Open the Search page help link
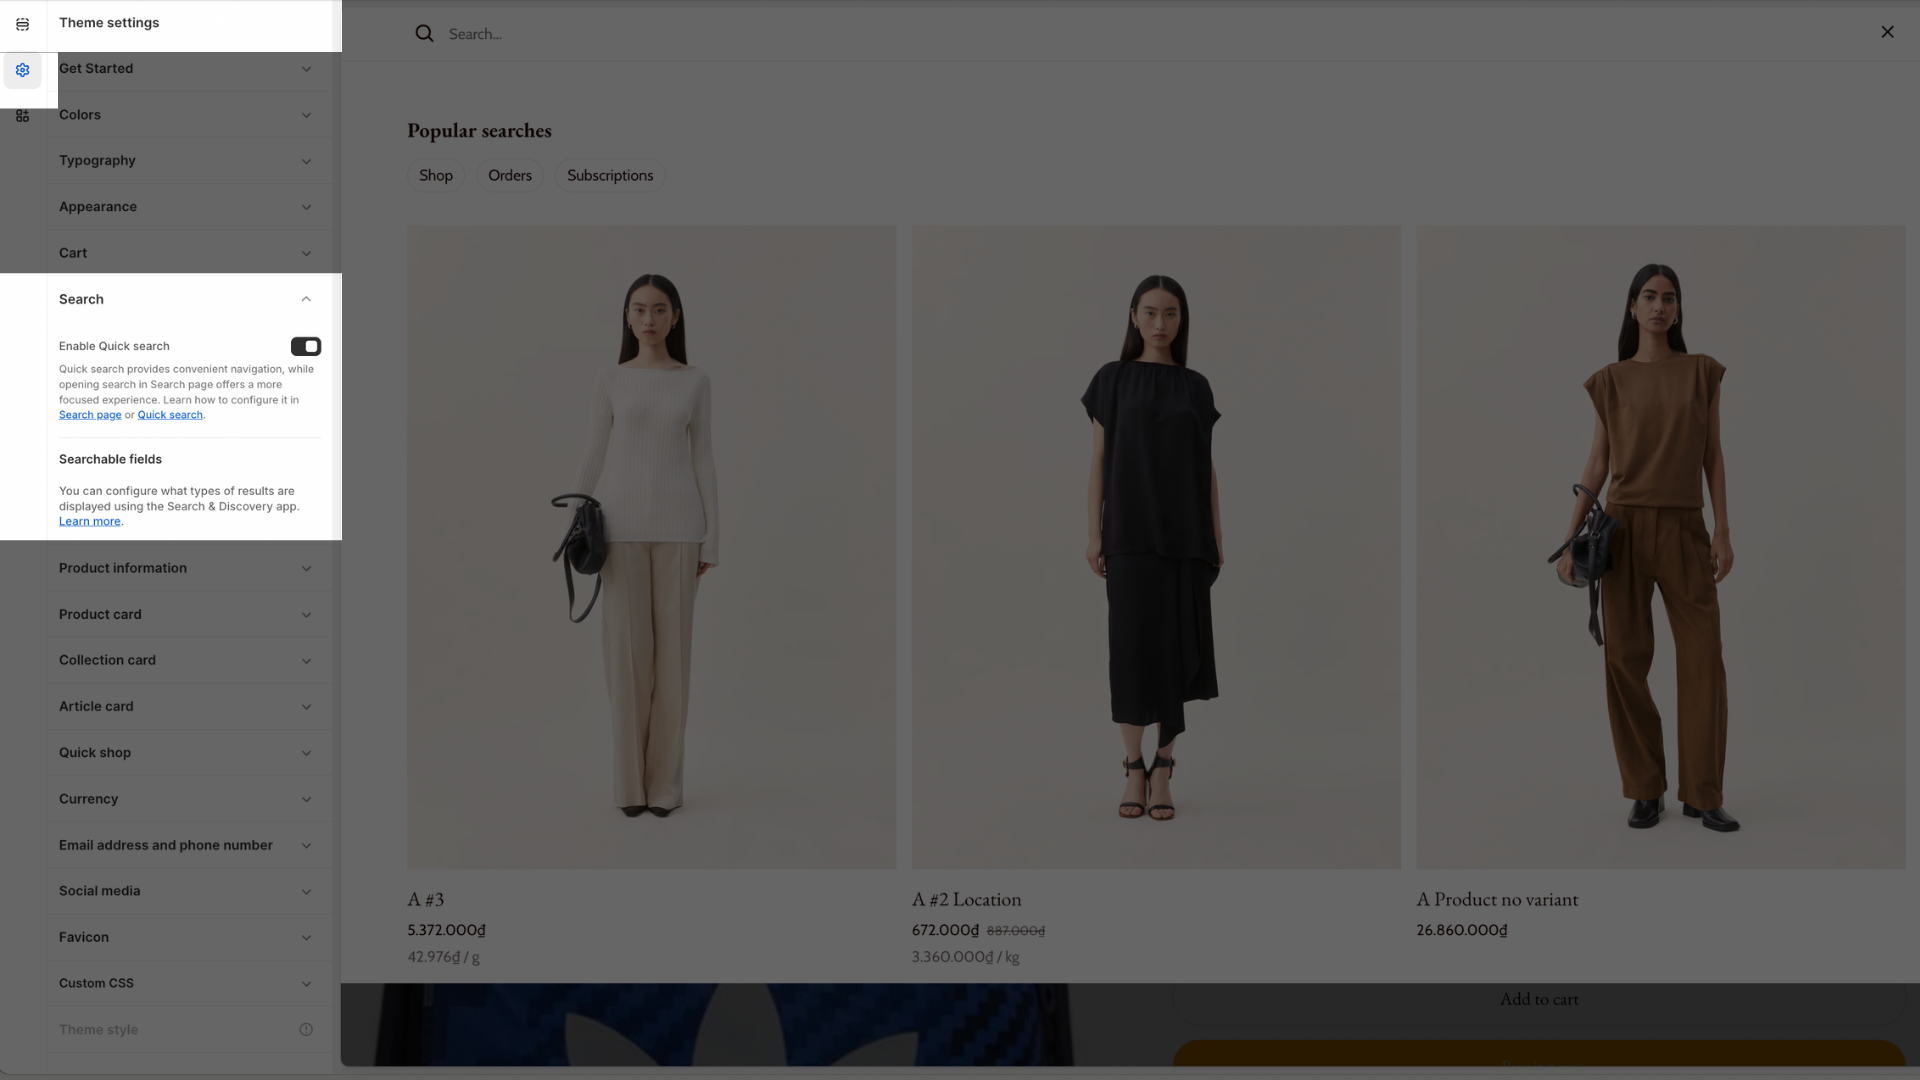This screenshot has height=1080, width=1920. coord(89,415)
